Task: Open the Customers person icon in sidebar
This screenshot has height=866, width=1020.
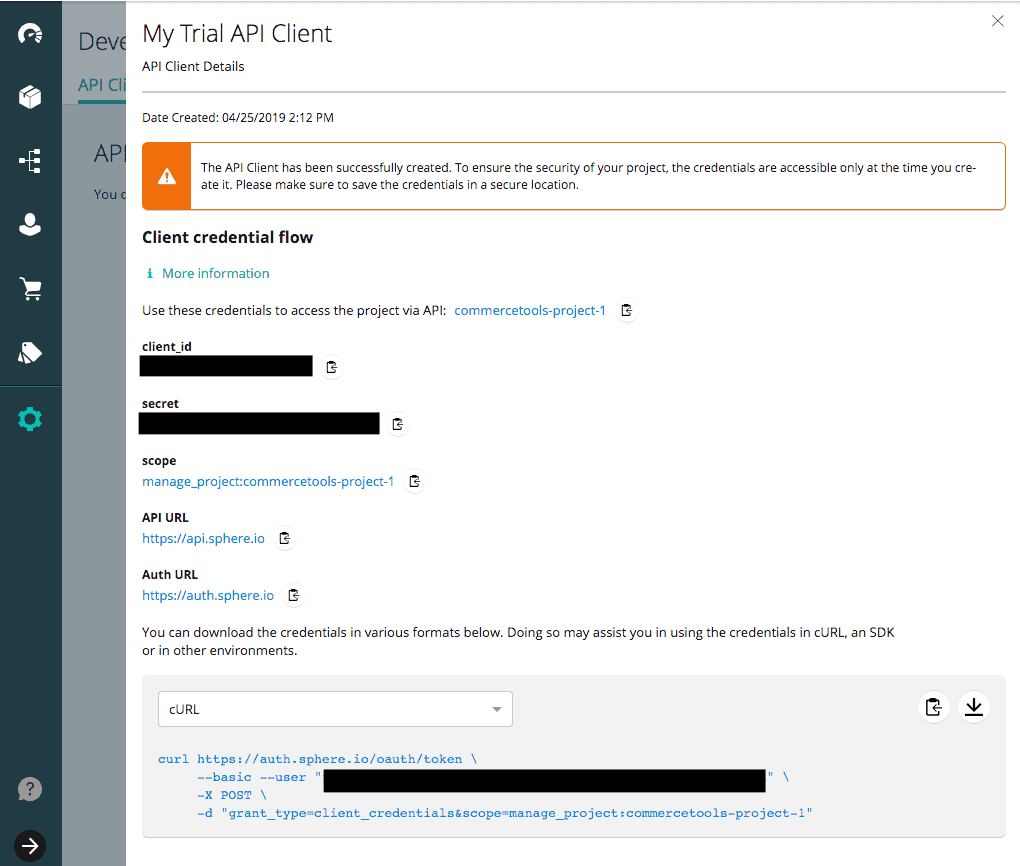Action: [30, 225]
